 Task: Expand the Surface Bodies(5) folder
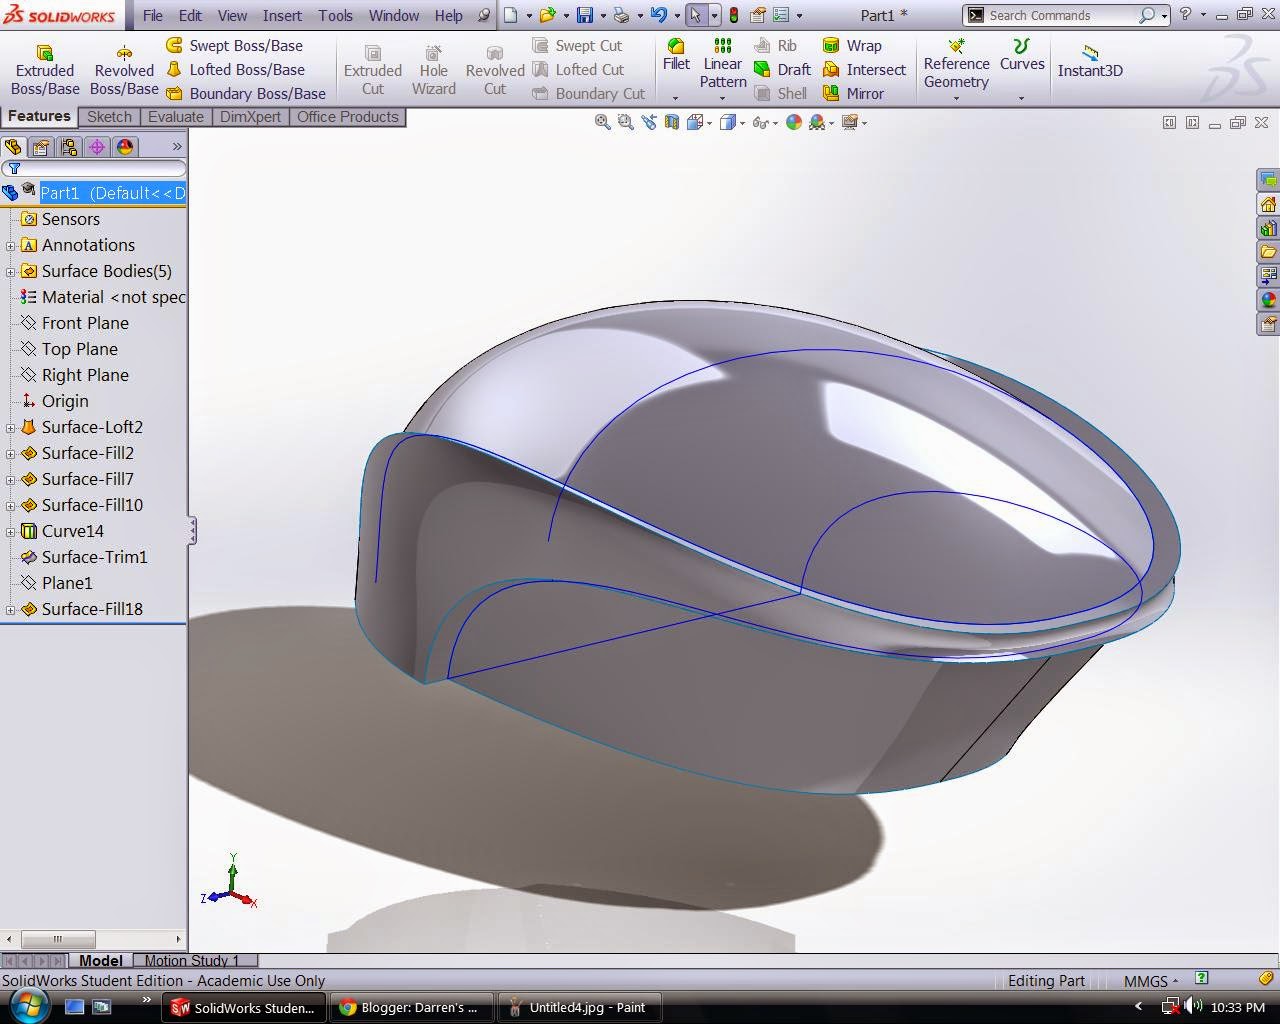(x=9, y=271)
